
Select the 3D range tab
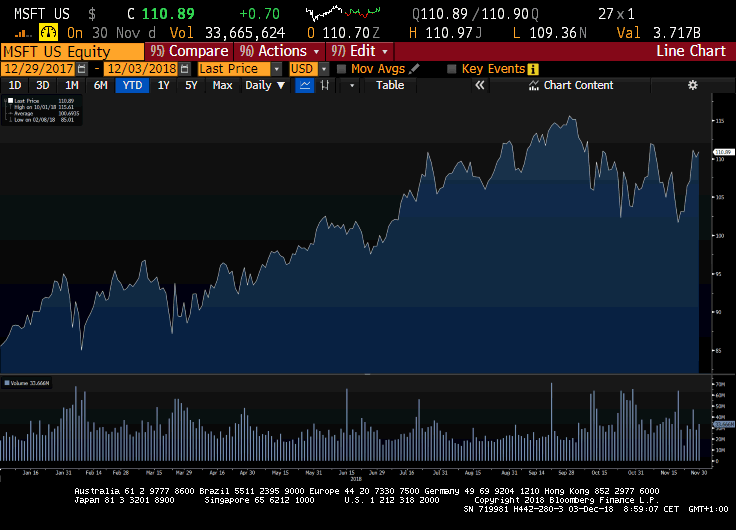pyautogui.click(x=43, y=85)
